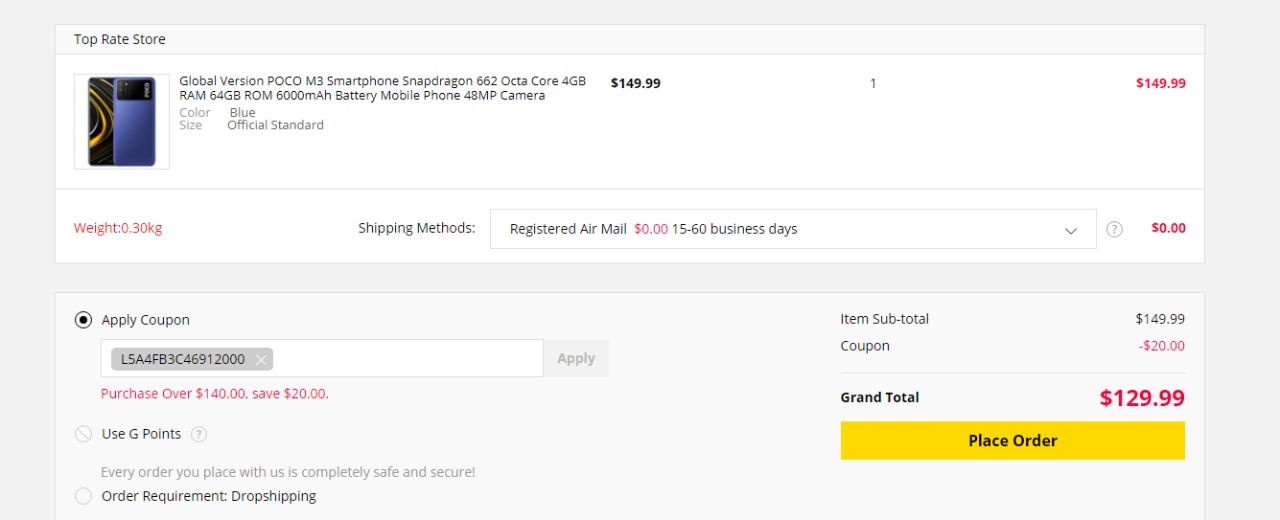This screenshot has width=1280, height=520.
Task: Select the Apply Coupon radio option
Action: pyautogui.click(x=84, y=320)
